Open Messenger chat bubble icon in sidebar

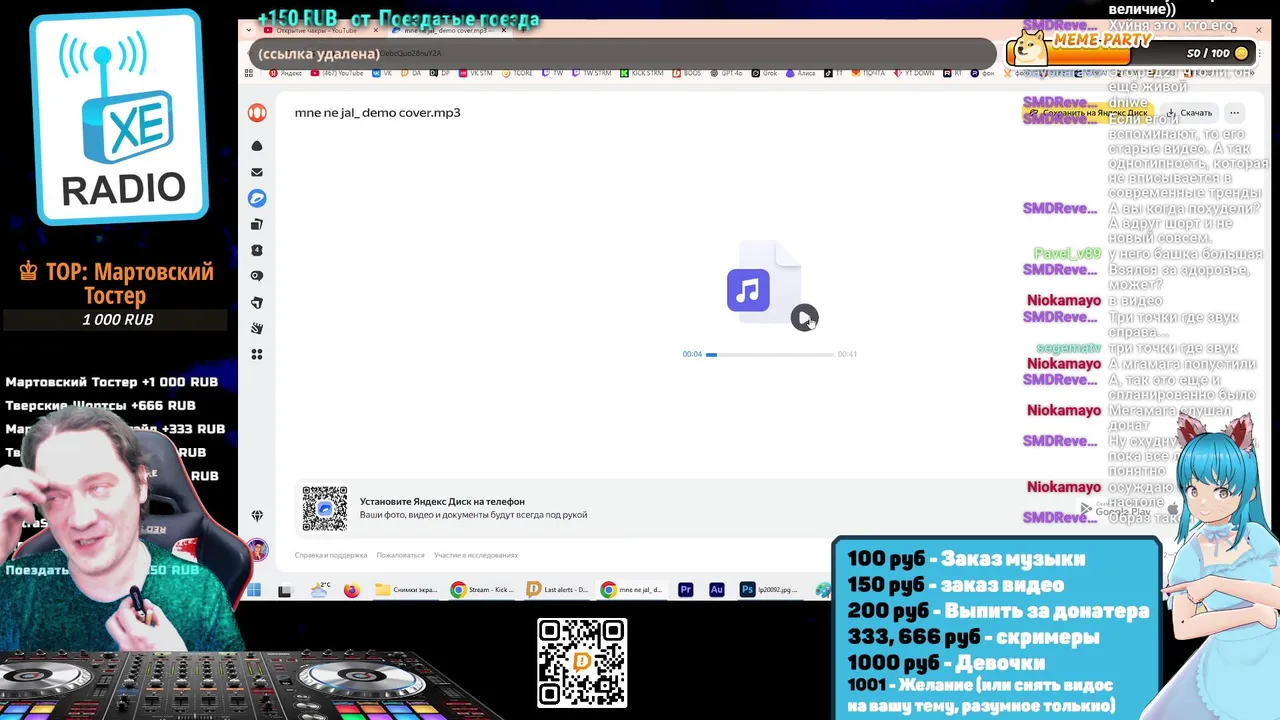[x=257, y=276]
